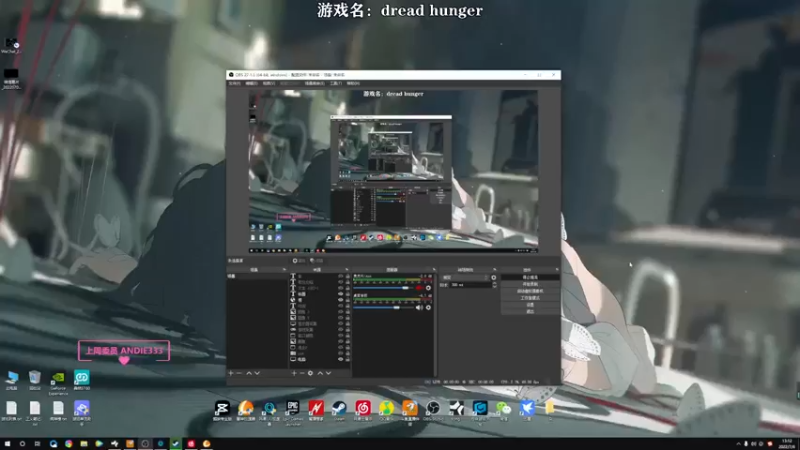The image size is (800, 450).
Task: Toggle visibility eye of the bottom display source
Action: pyautogui.click(x=341, y=359)
